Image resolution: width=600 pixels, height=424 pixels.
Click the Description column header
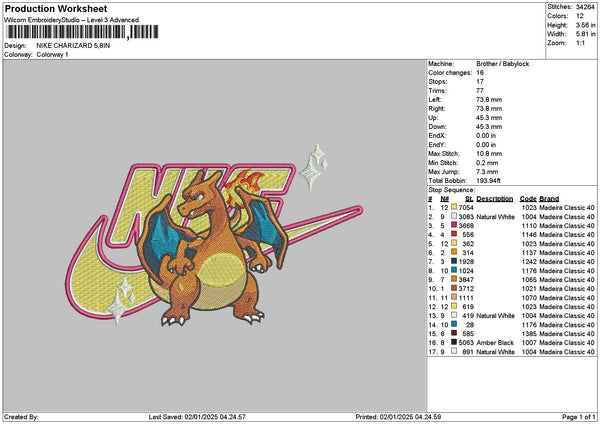(x=494, y=199)
